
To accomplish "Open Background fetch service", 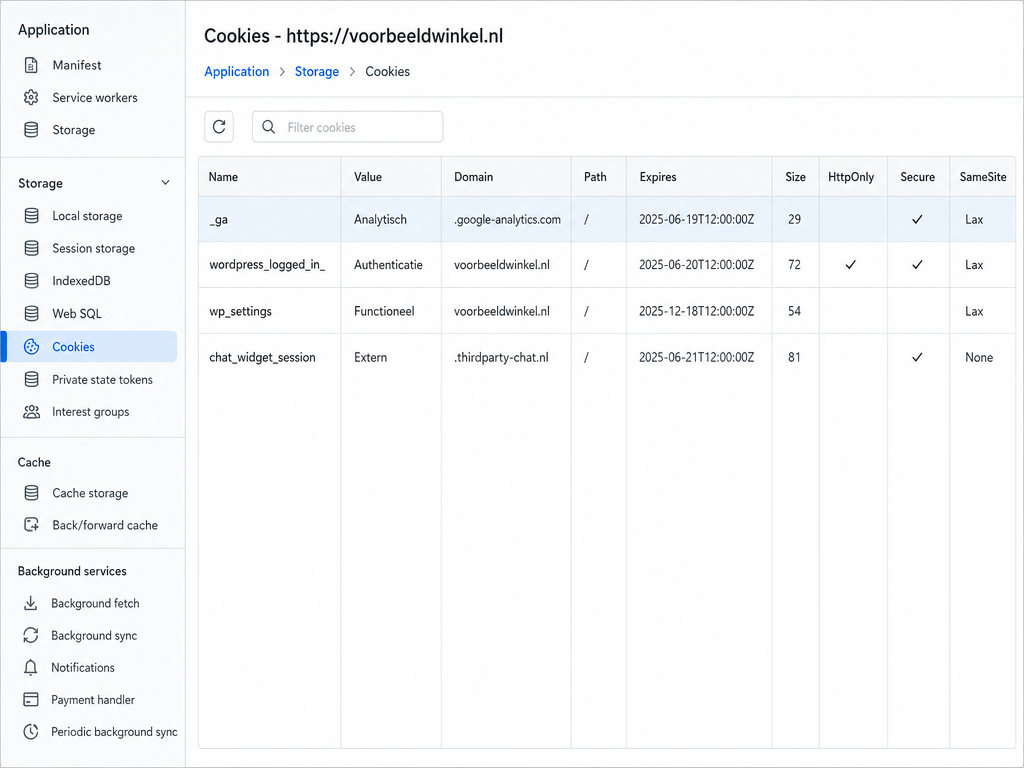I will pos(95,603).
